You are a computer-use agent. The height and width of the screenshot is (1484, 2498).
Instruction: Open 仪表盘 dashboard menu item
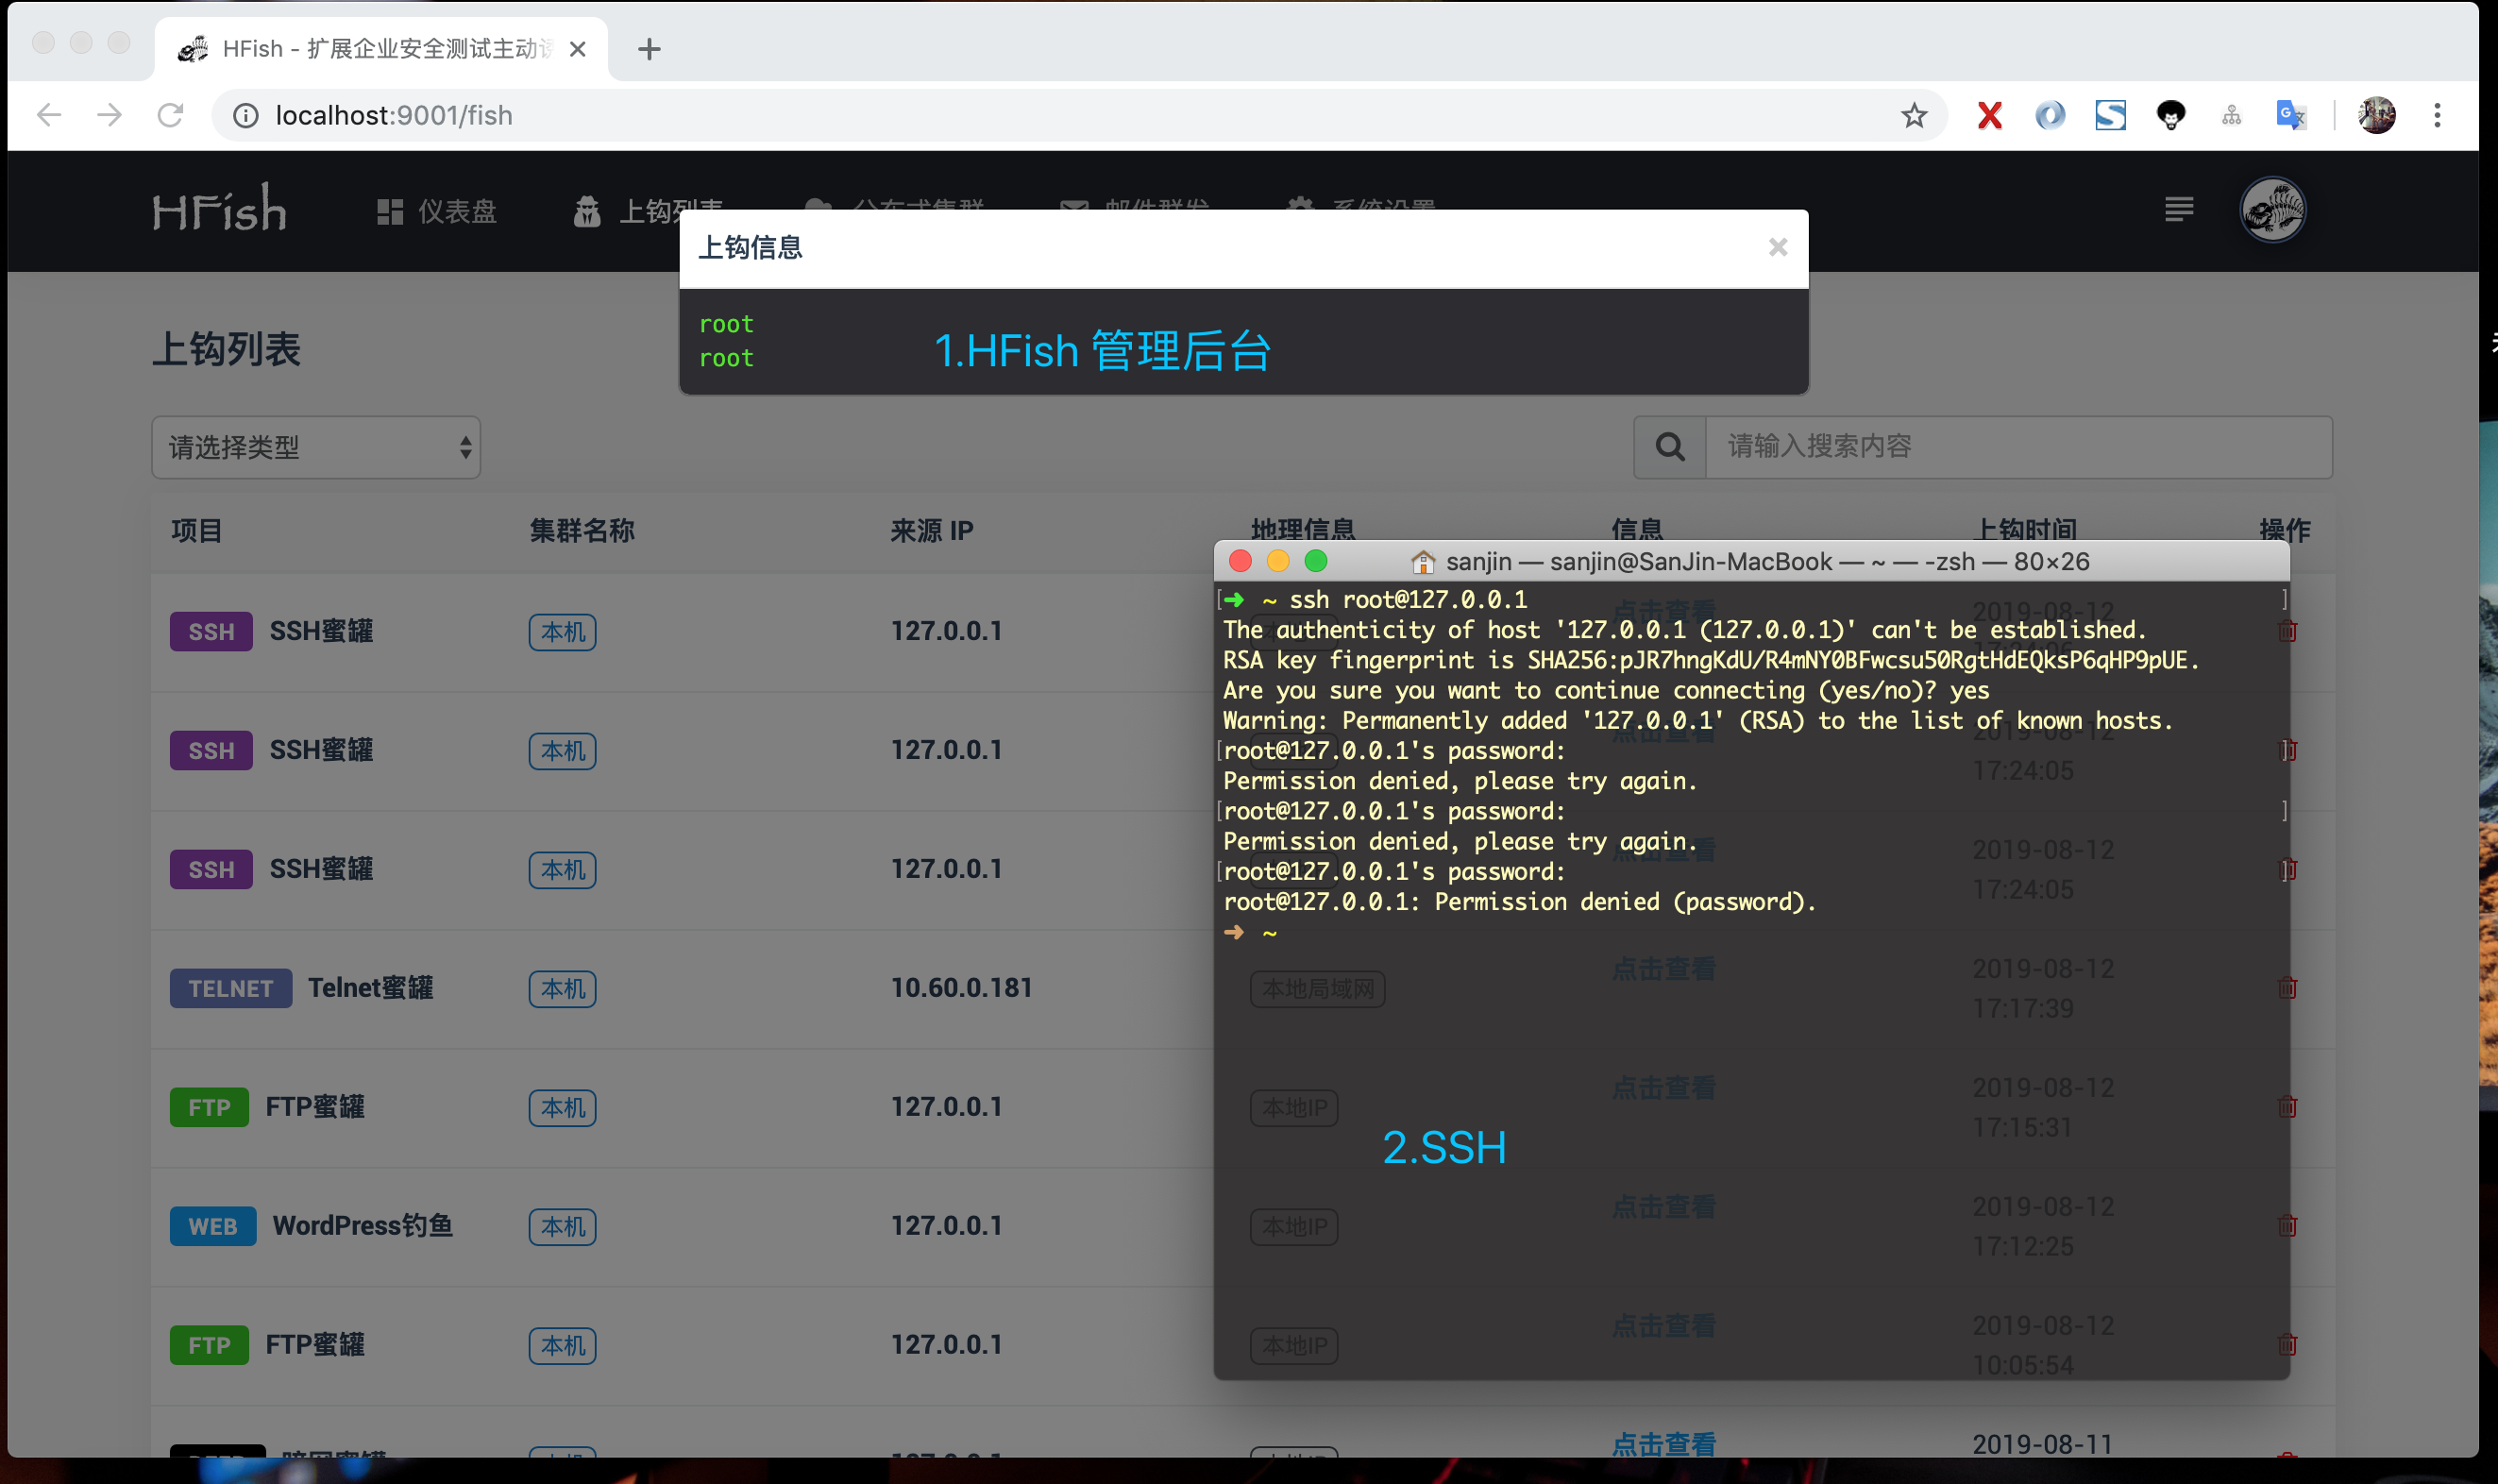tap(437, 211)
